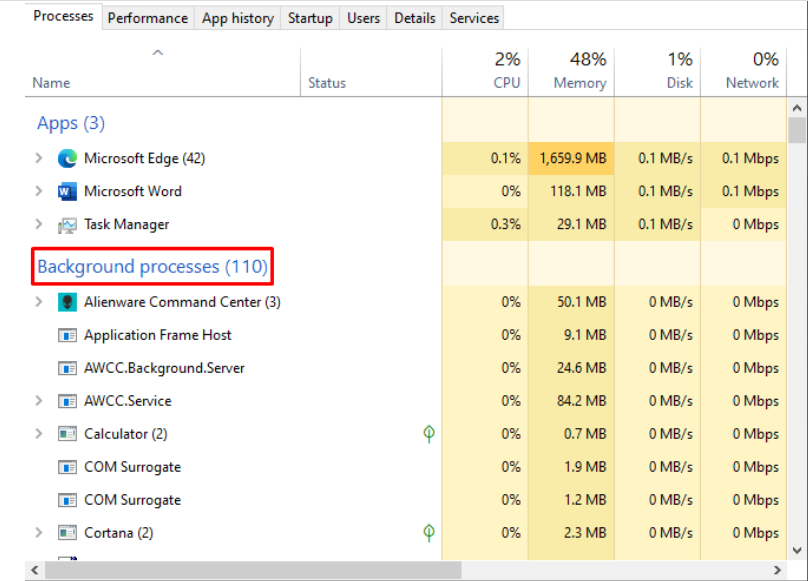
Task: Click the vertical scrollbar thumb
Action: (797, 130)
